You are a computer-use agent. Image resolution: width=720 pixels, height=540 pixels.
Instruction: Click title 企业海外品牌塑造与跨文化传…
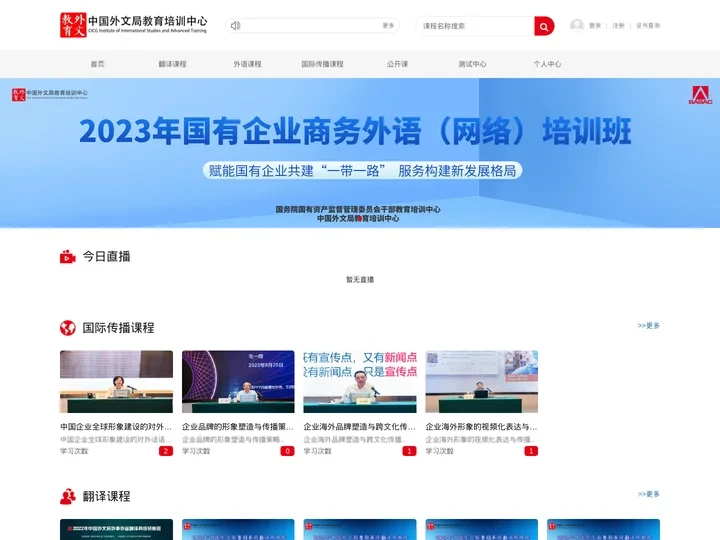(x=359, y=427)
